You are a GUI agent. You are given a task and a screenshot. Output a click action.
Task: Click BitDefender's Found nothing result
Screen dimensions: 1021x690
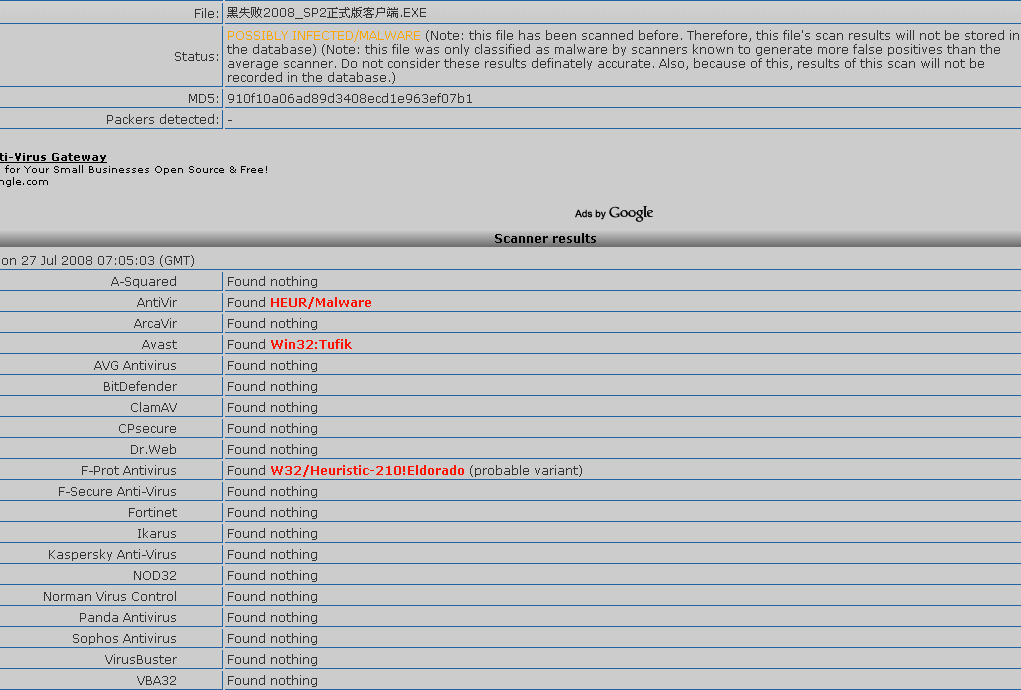pos(272,387)
